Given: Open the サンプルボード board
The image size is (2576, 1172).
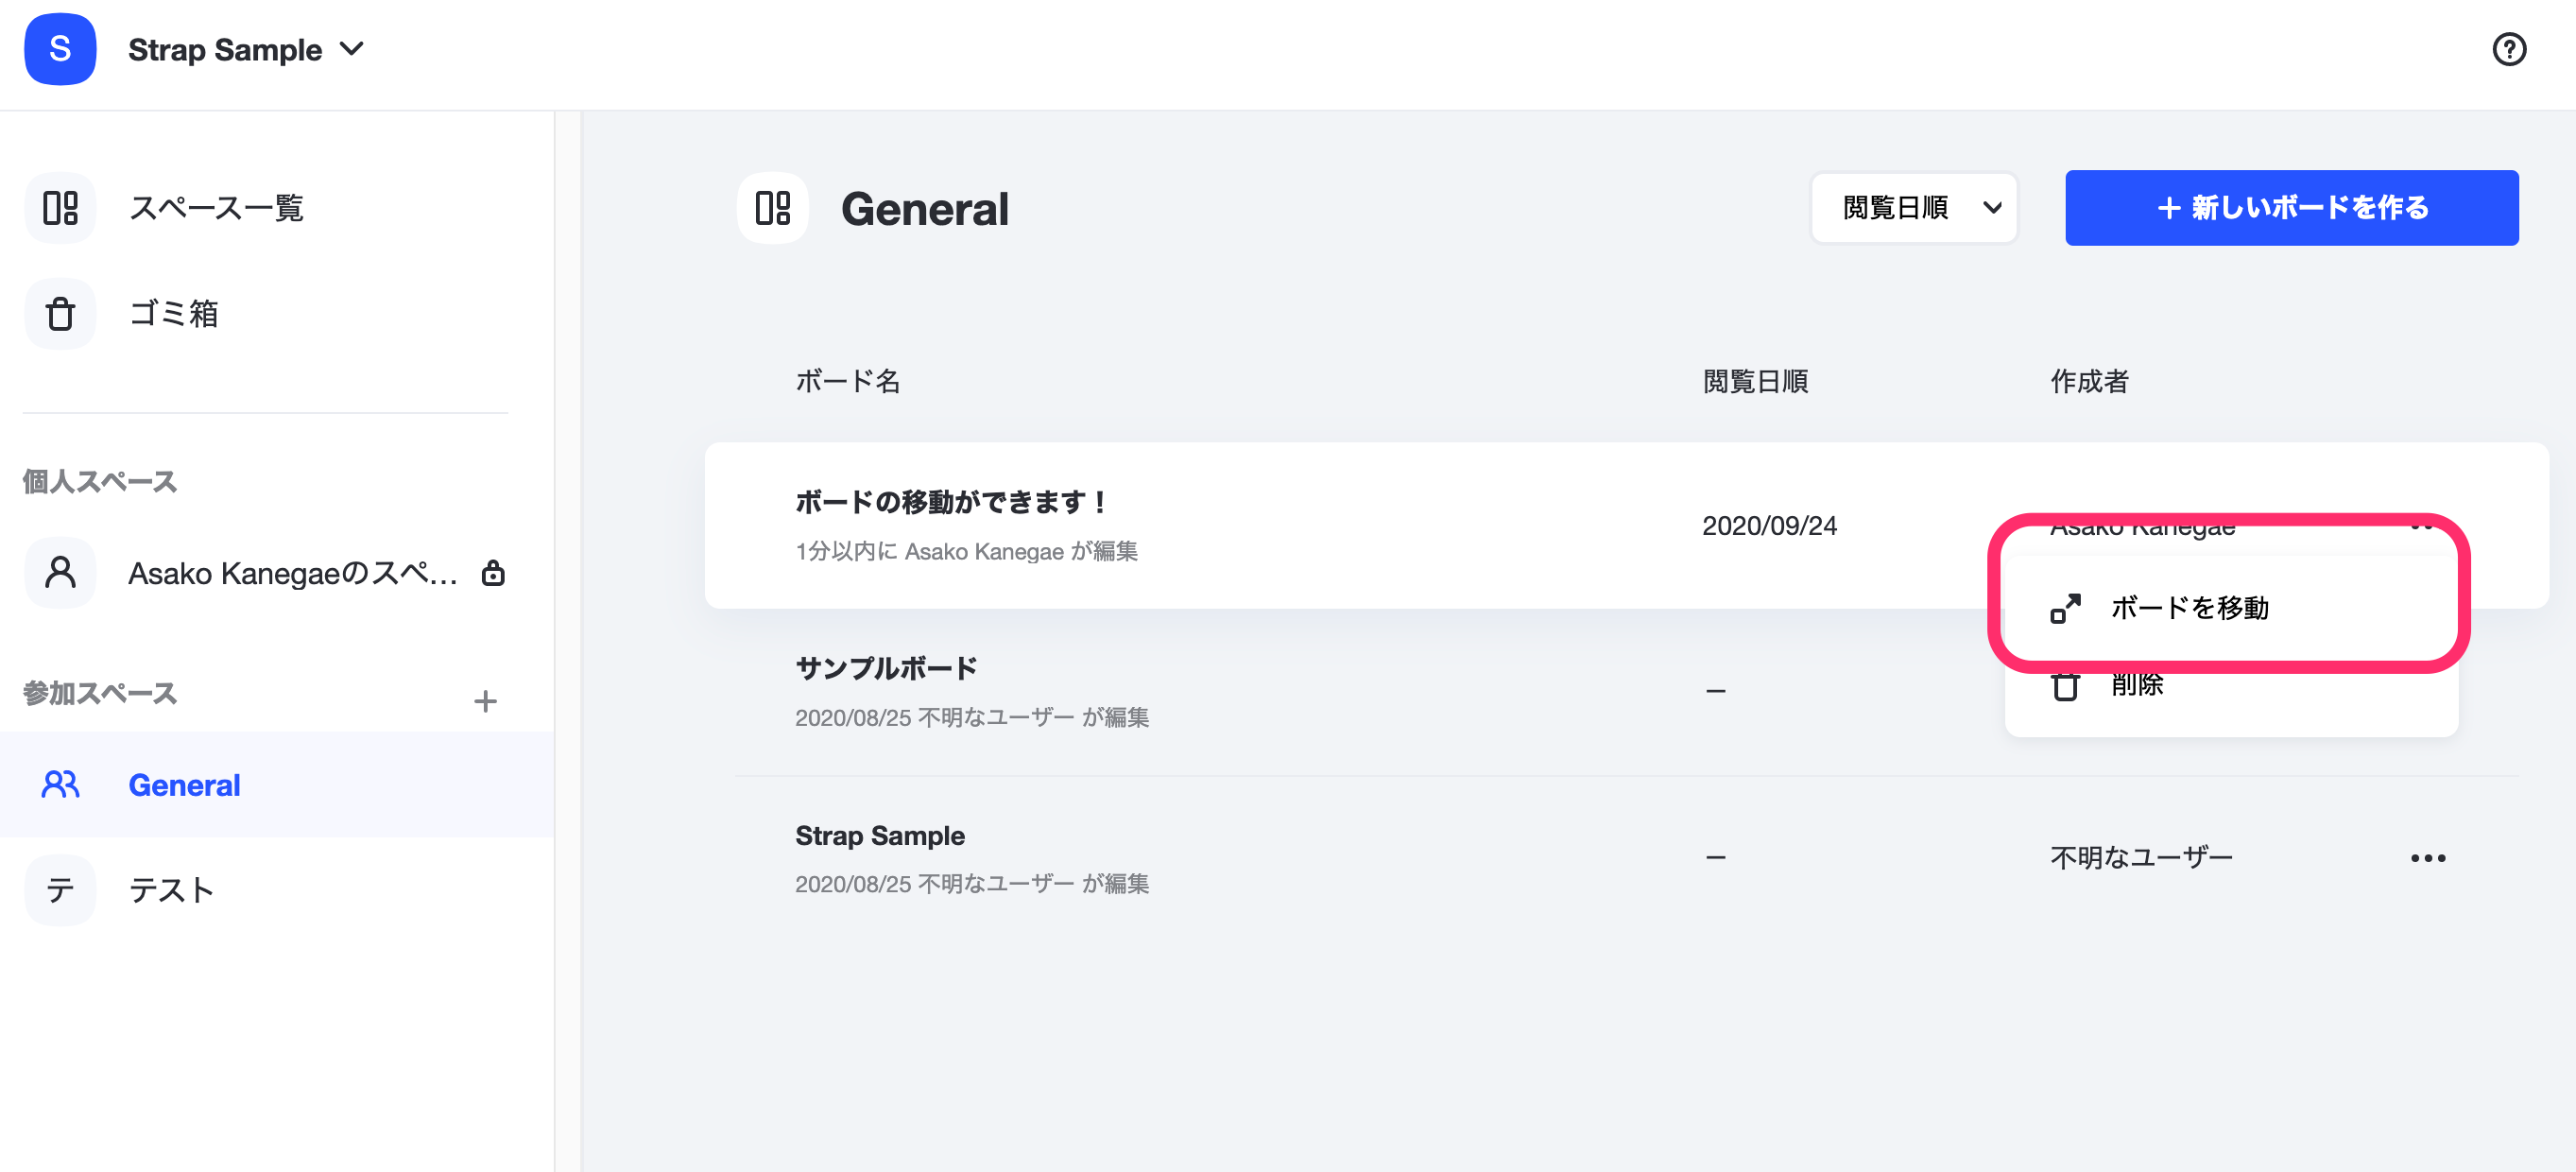Looking at the screenshot, I should tap(886, 668).
